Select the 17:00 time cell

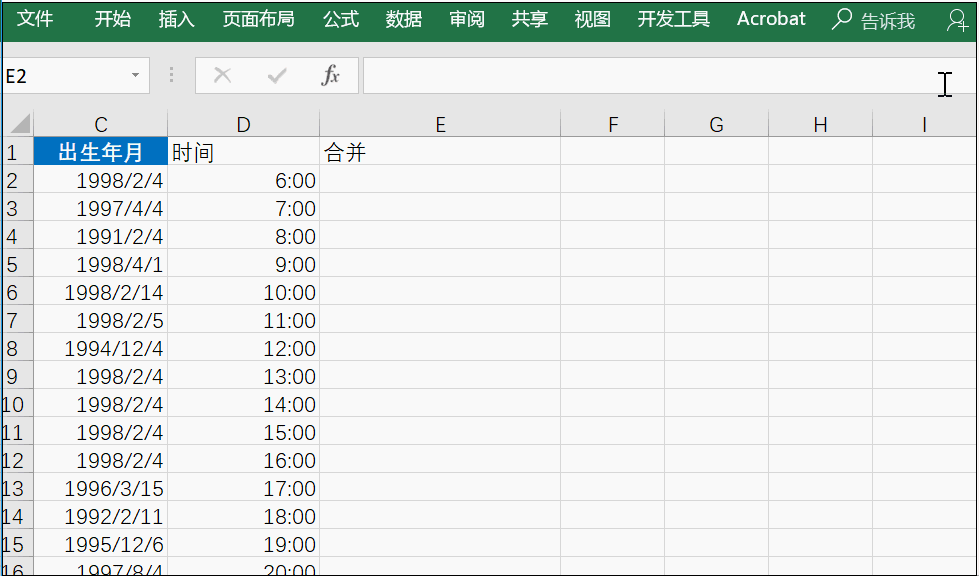tap(244, 488)
